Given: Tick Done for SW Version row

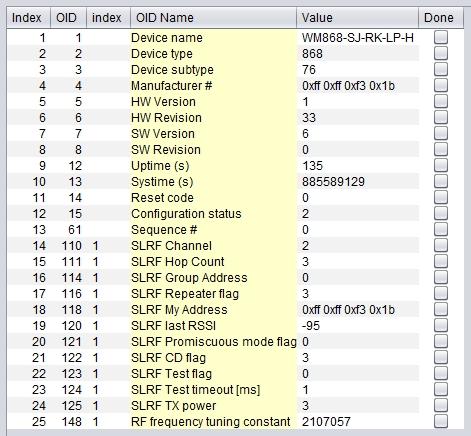Looking at the screenshot, I should click(x=441, y=133).
